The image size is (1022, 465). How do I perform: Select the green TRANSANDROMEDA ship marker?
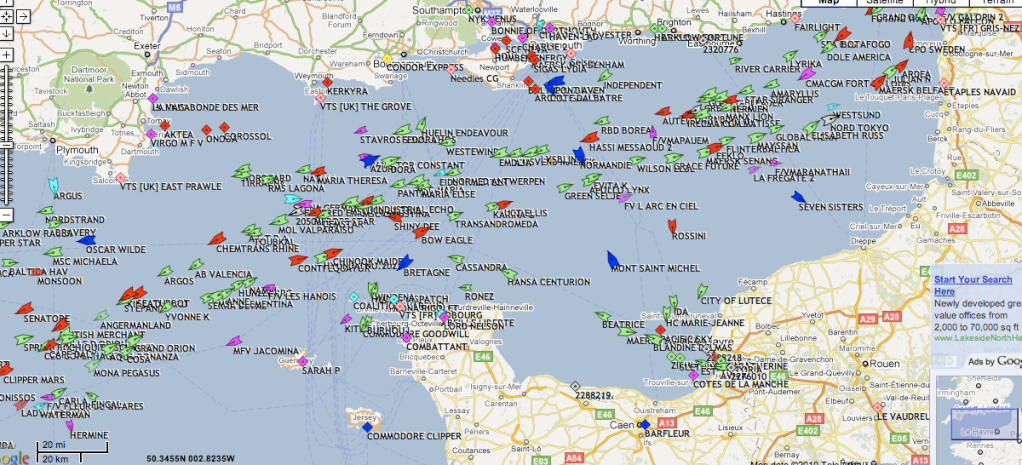tap(455, 215)
